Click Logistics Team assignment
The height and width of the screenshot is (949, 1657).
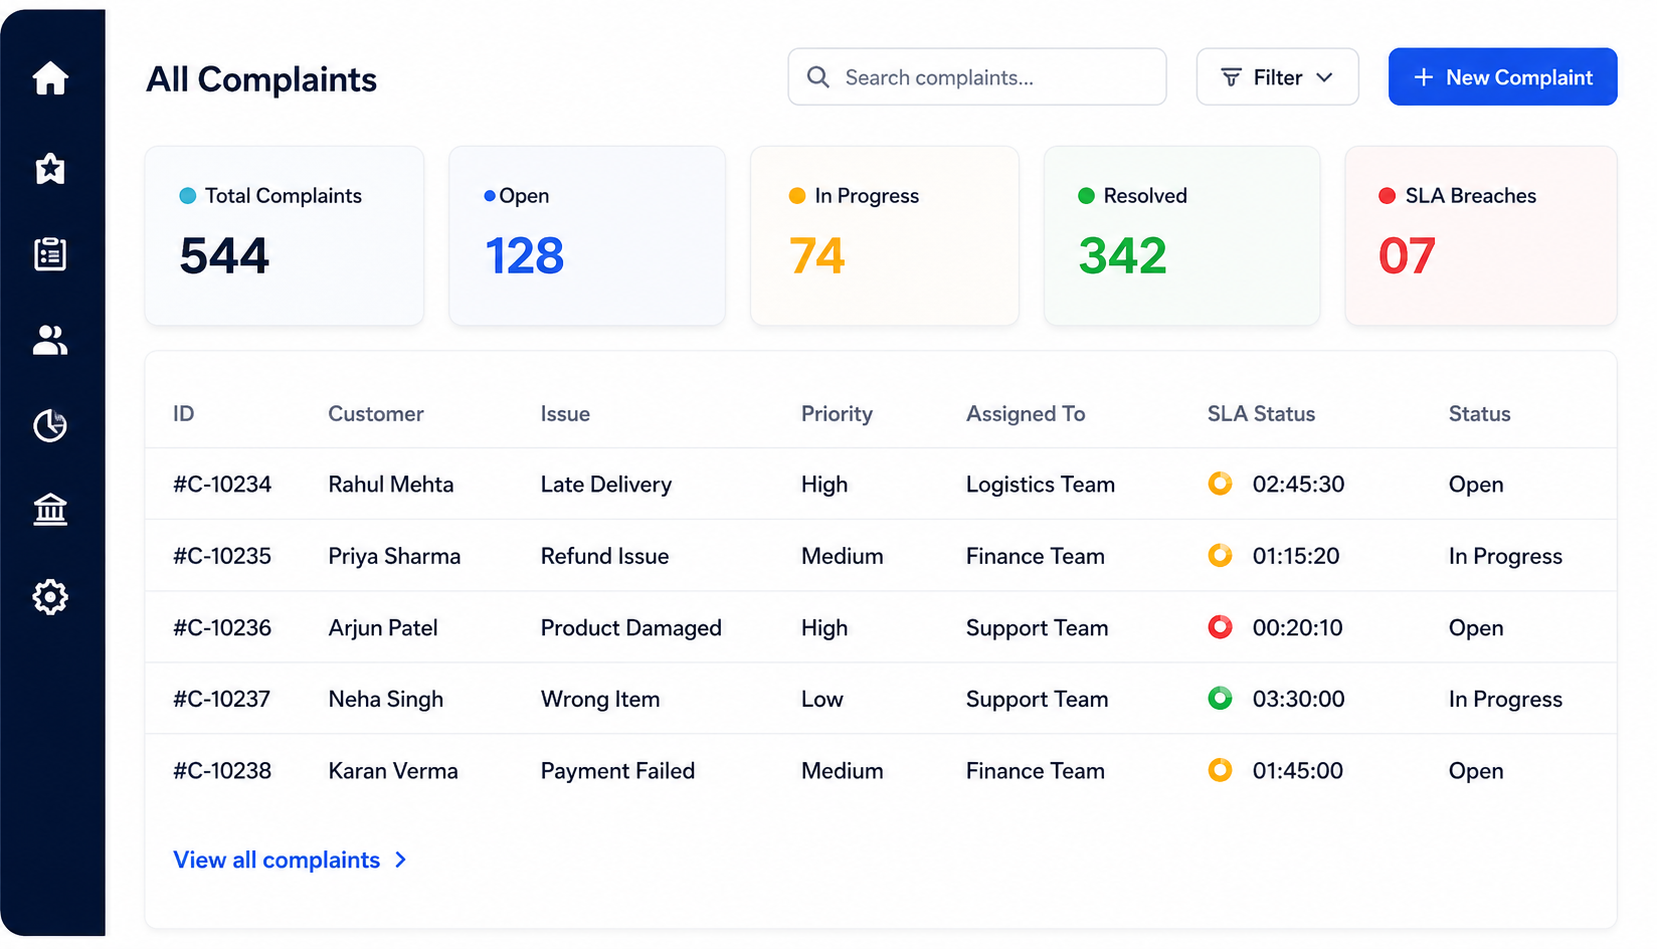1040,484
